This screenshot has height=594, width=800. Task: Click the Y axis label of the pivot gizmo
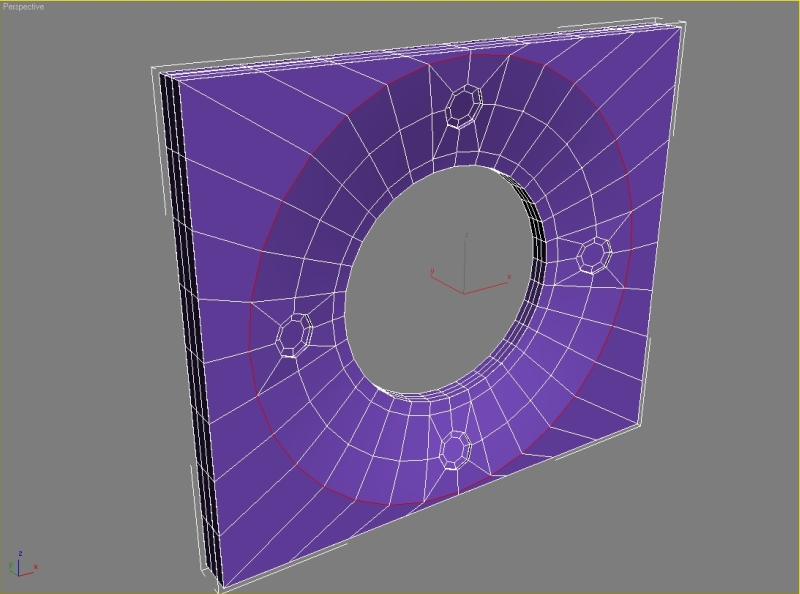click(x=431, y=270)
